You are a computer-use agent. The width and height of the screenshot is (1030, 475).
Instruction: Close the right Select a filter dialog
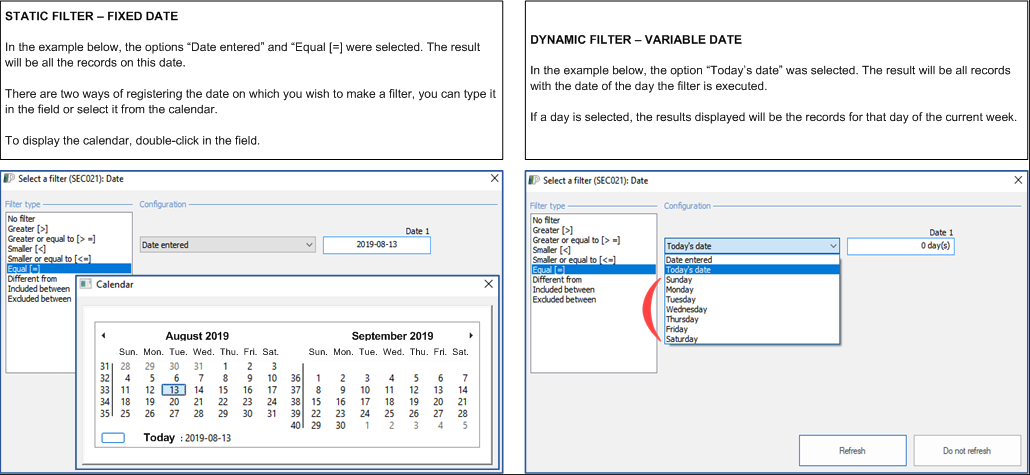(x=1014, y=180)
